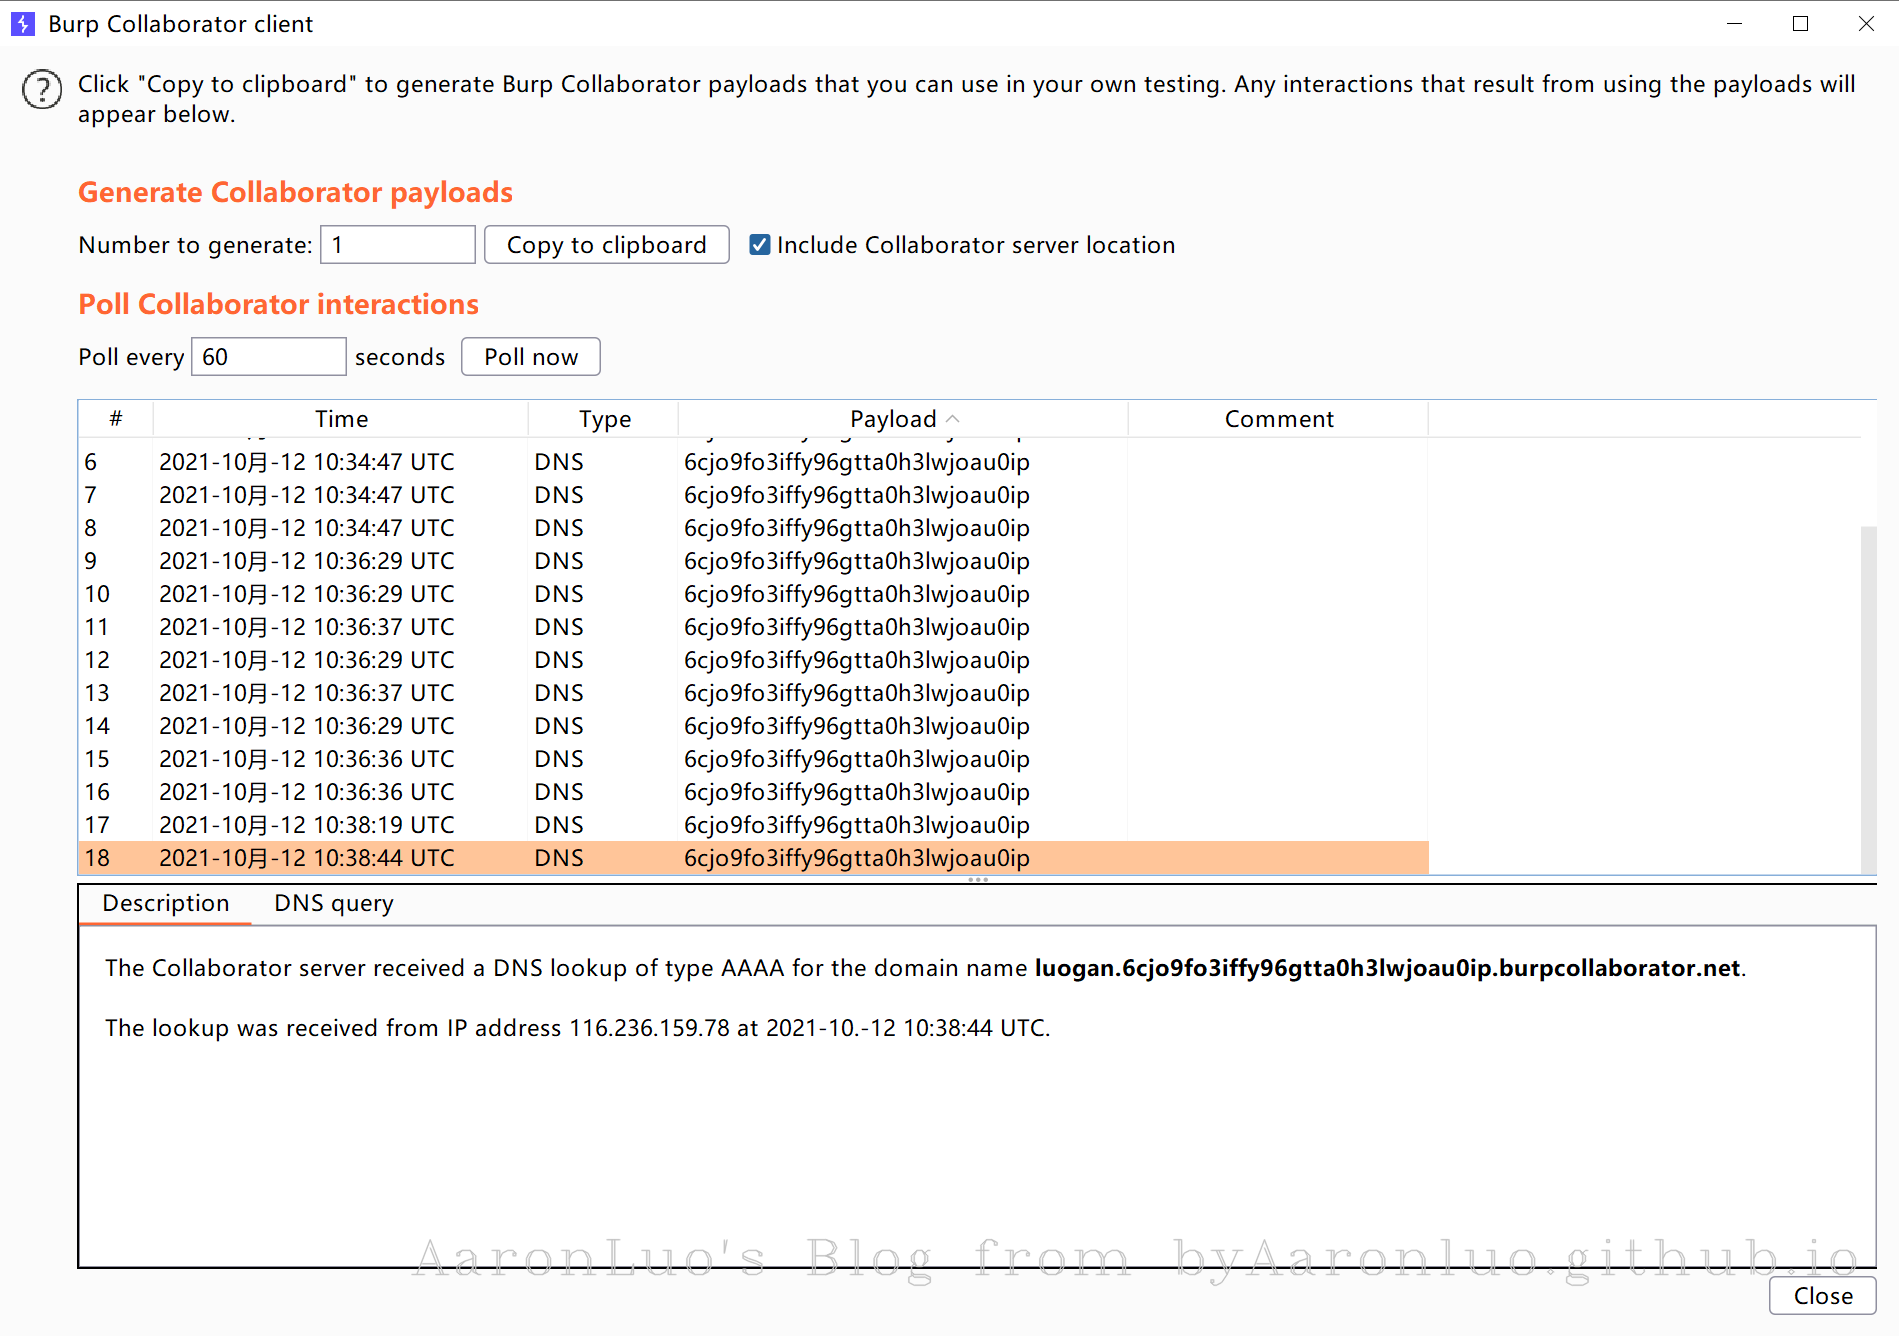Sort by the Time column header
The height and width of the screenshot is (1337, 1899).
coord(341,419)
